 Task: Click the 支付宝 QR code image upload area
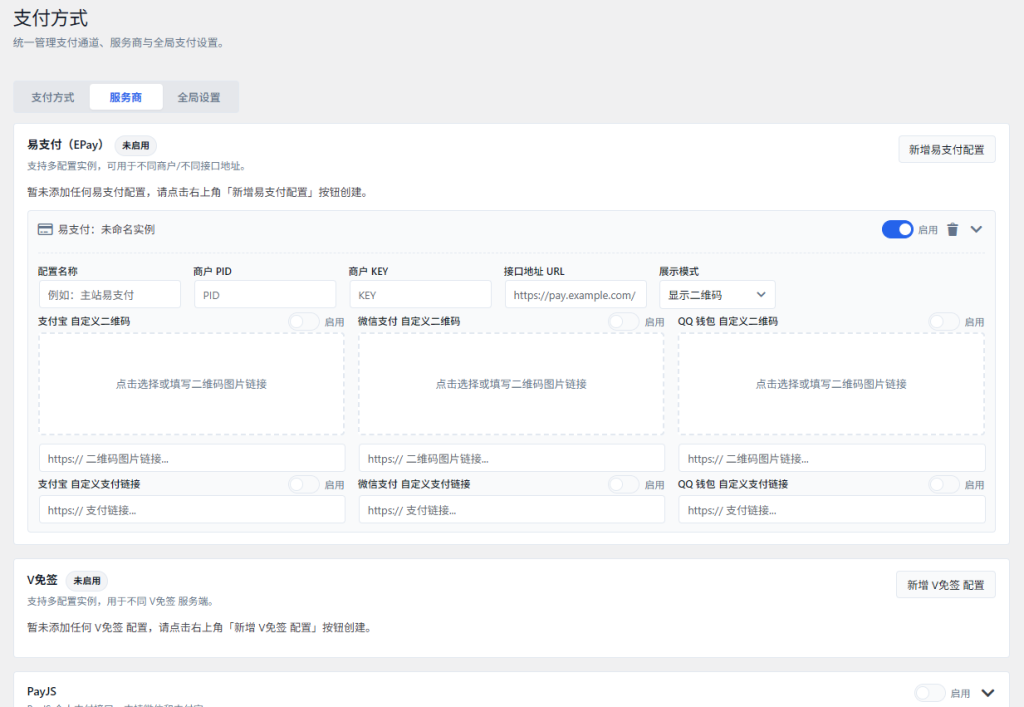[191, 384]
